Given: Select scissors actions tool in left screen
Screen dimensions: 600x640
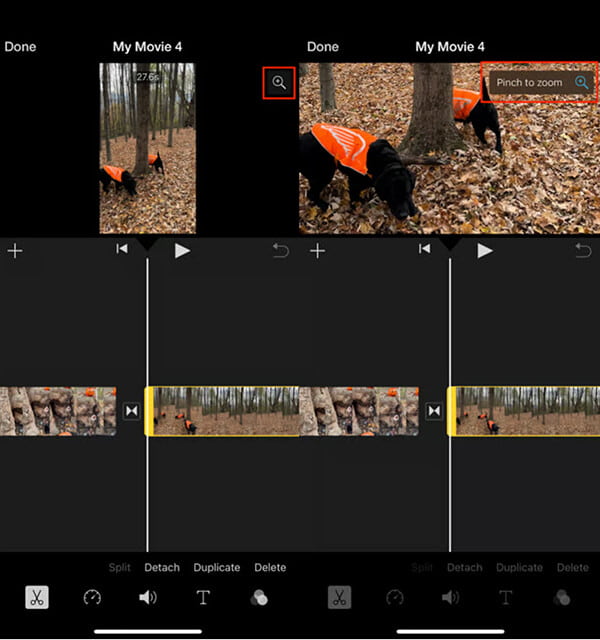Looking at the screenshot, I should pos(37,598).
